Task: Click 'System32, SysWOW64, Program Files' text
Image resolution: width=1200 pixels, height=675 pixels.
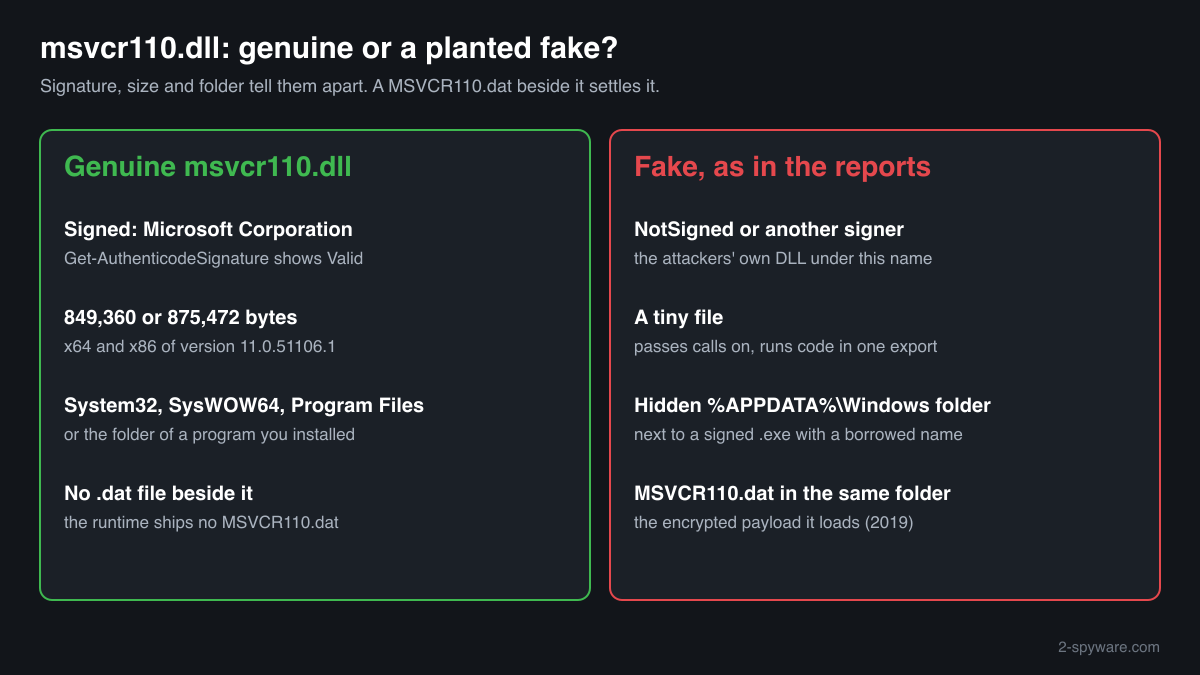Action: (244, 405)
